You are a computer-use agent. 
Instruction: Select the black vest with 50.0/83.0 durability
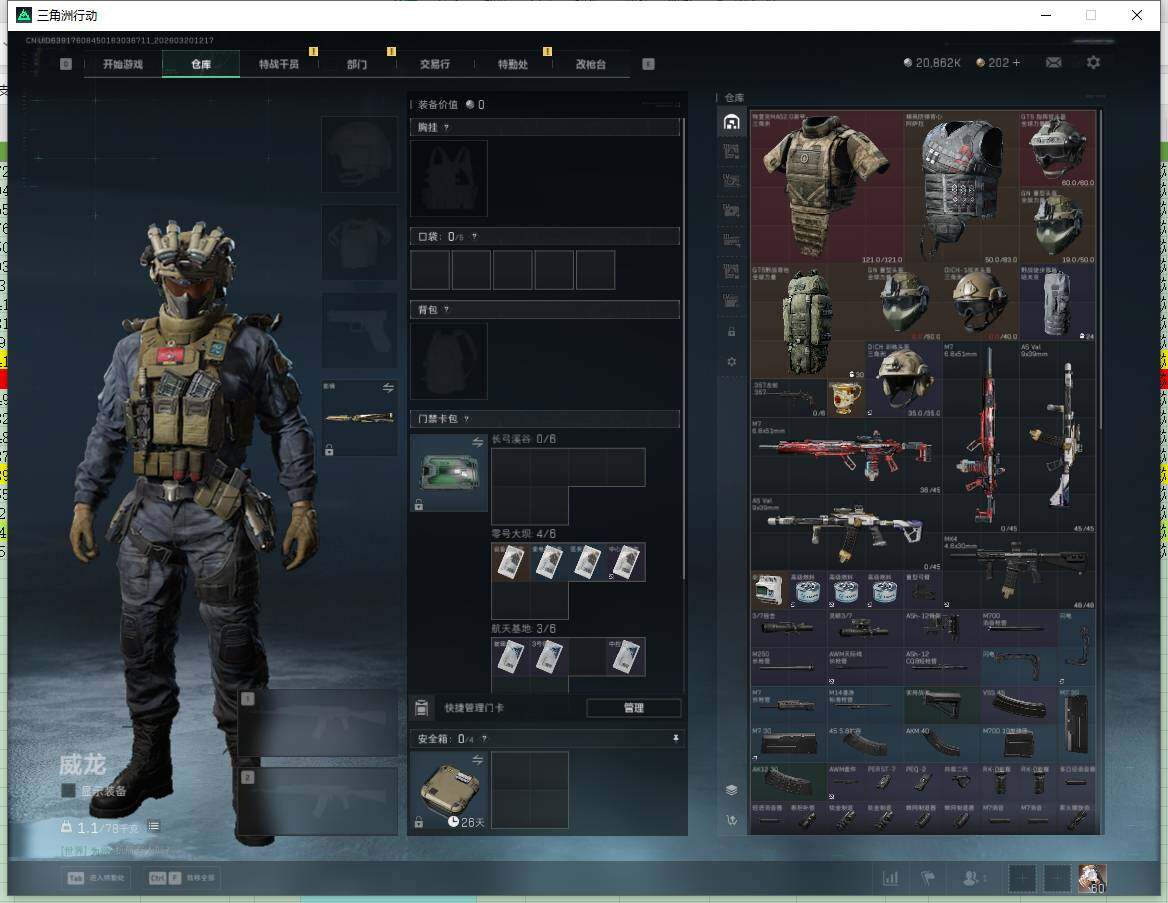(961, 187)
